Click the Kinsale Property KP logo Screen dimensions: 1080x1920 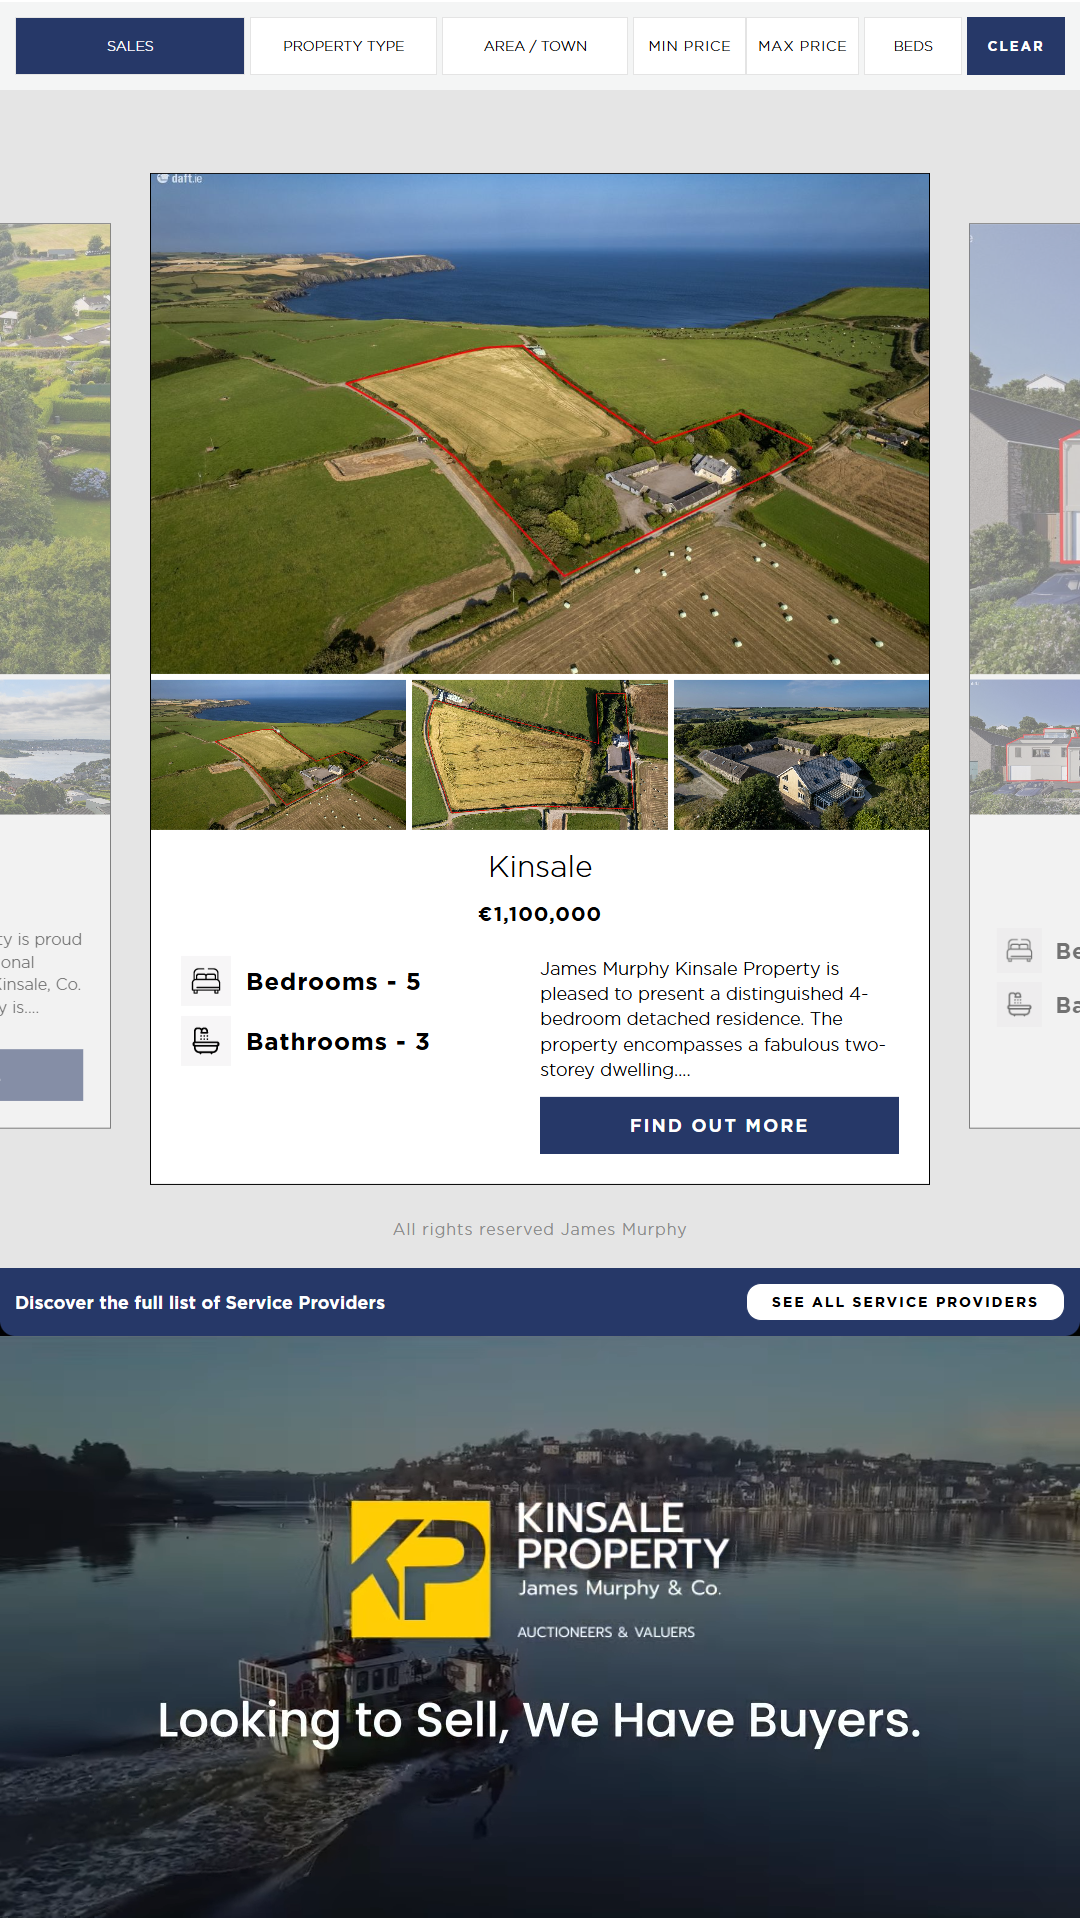click(421, 1569)
